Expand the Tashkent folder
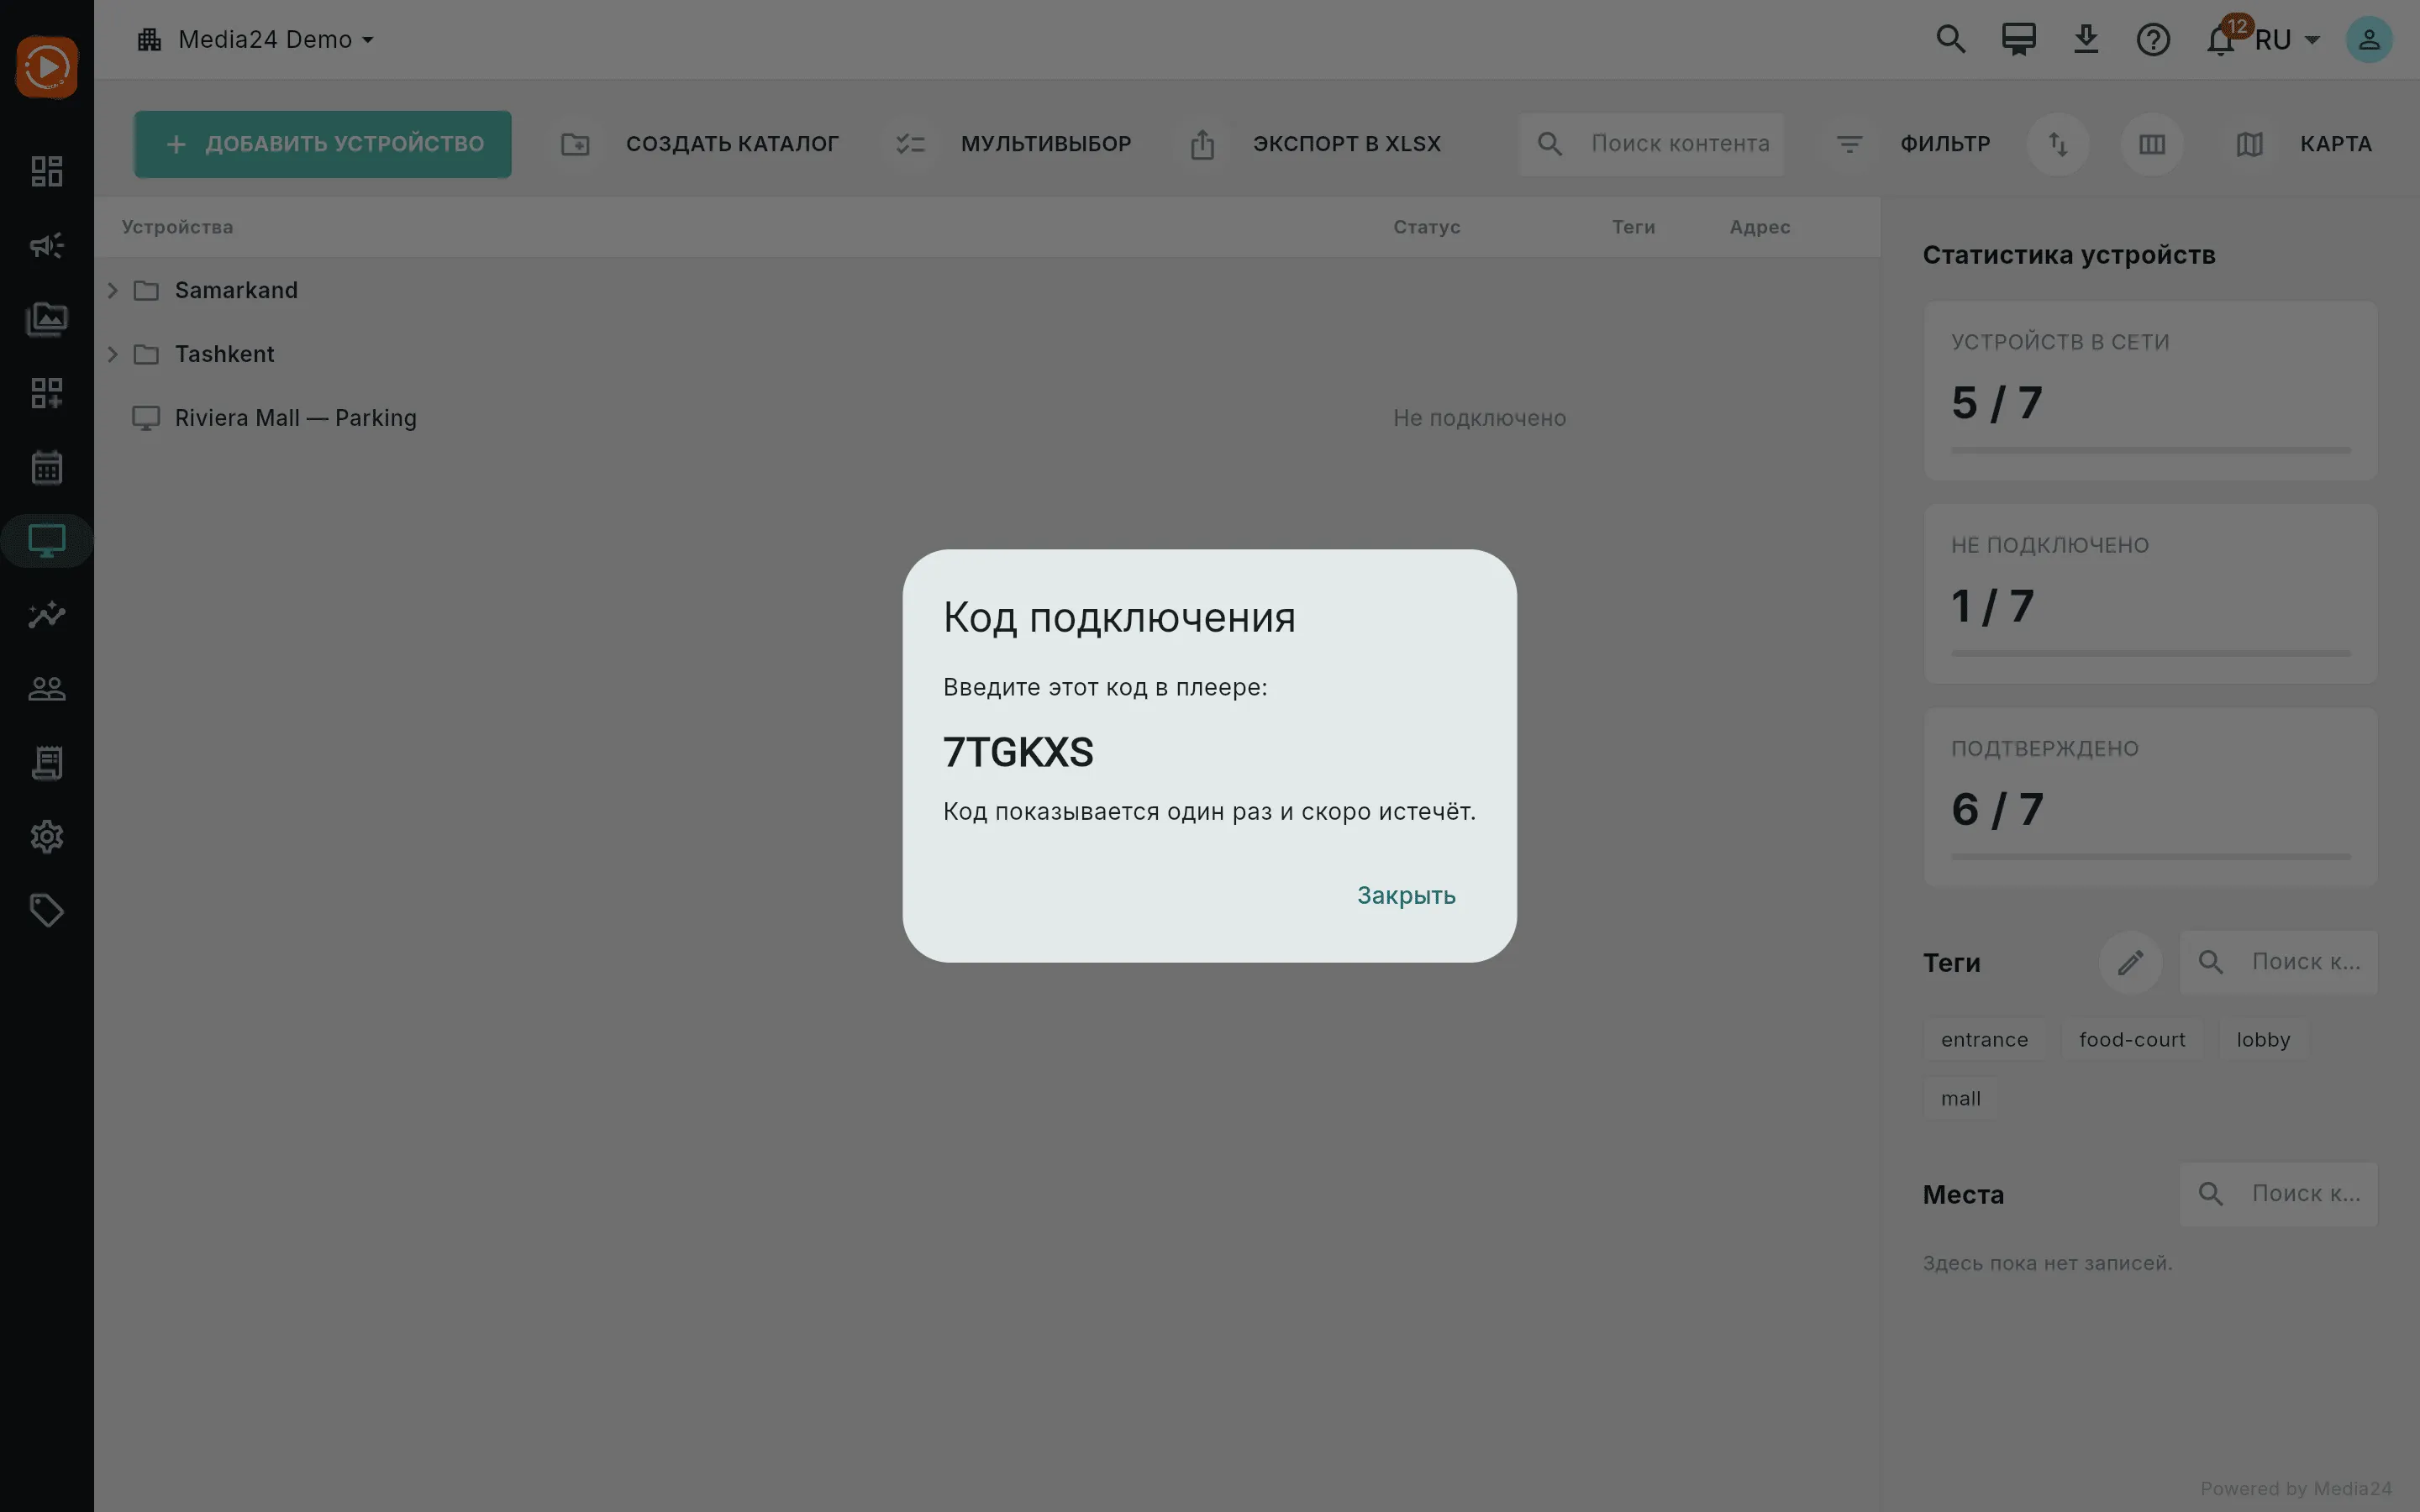Image resolution: width=2420 pixels, height=1512 pixels. (113, 354)
